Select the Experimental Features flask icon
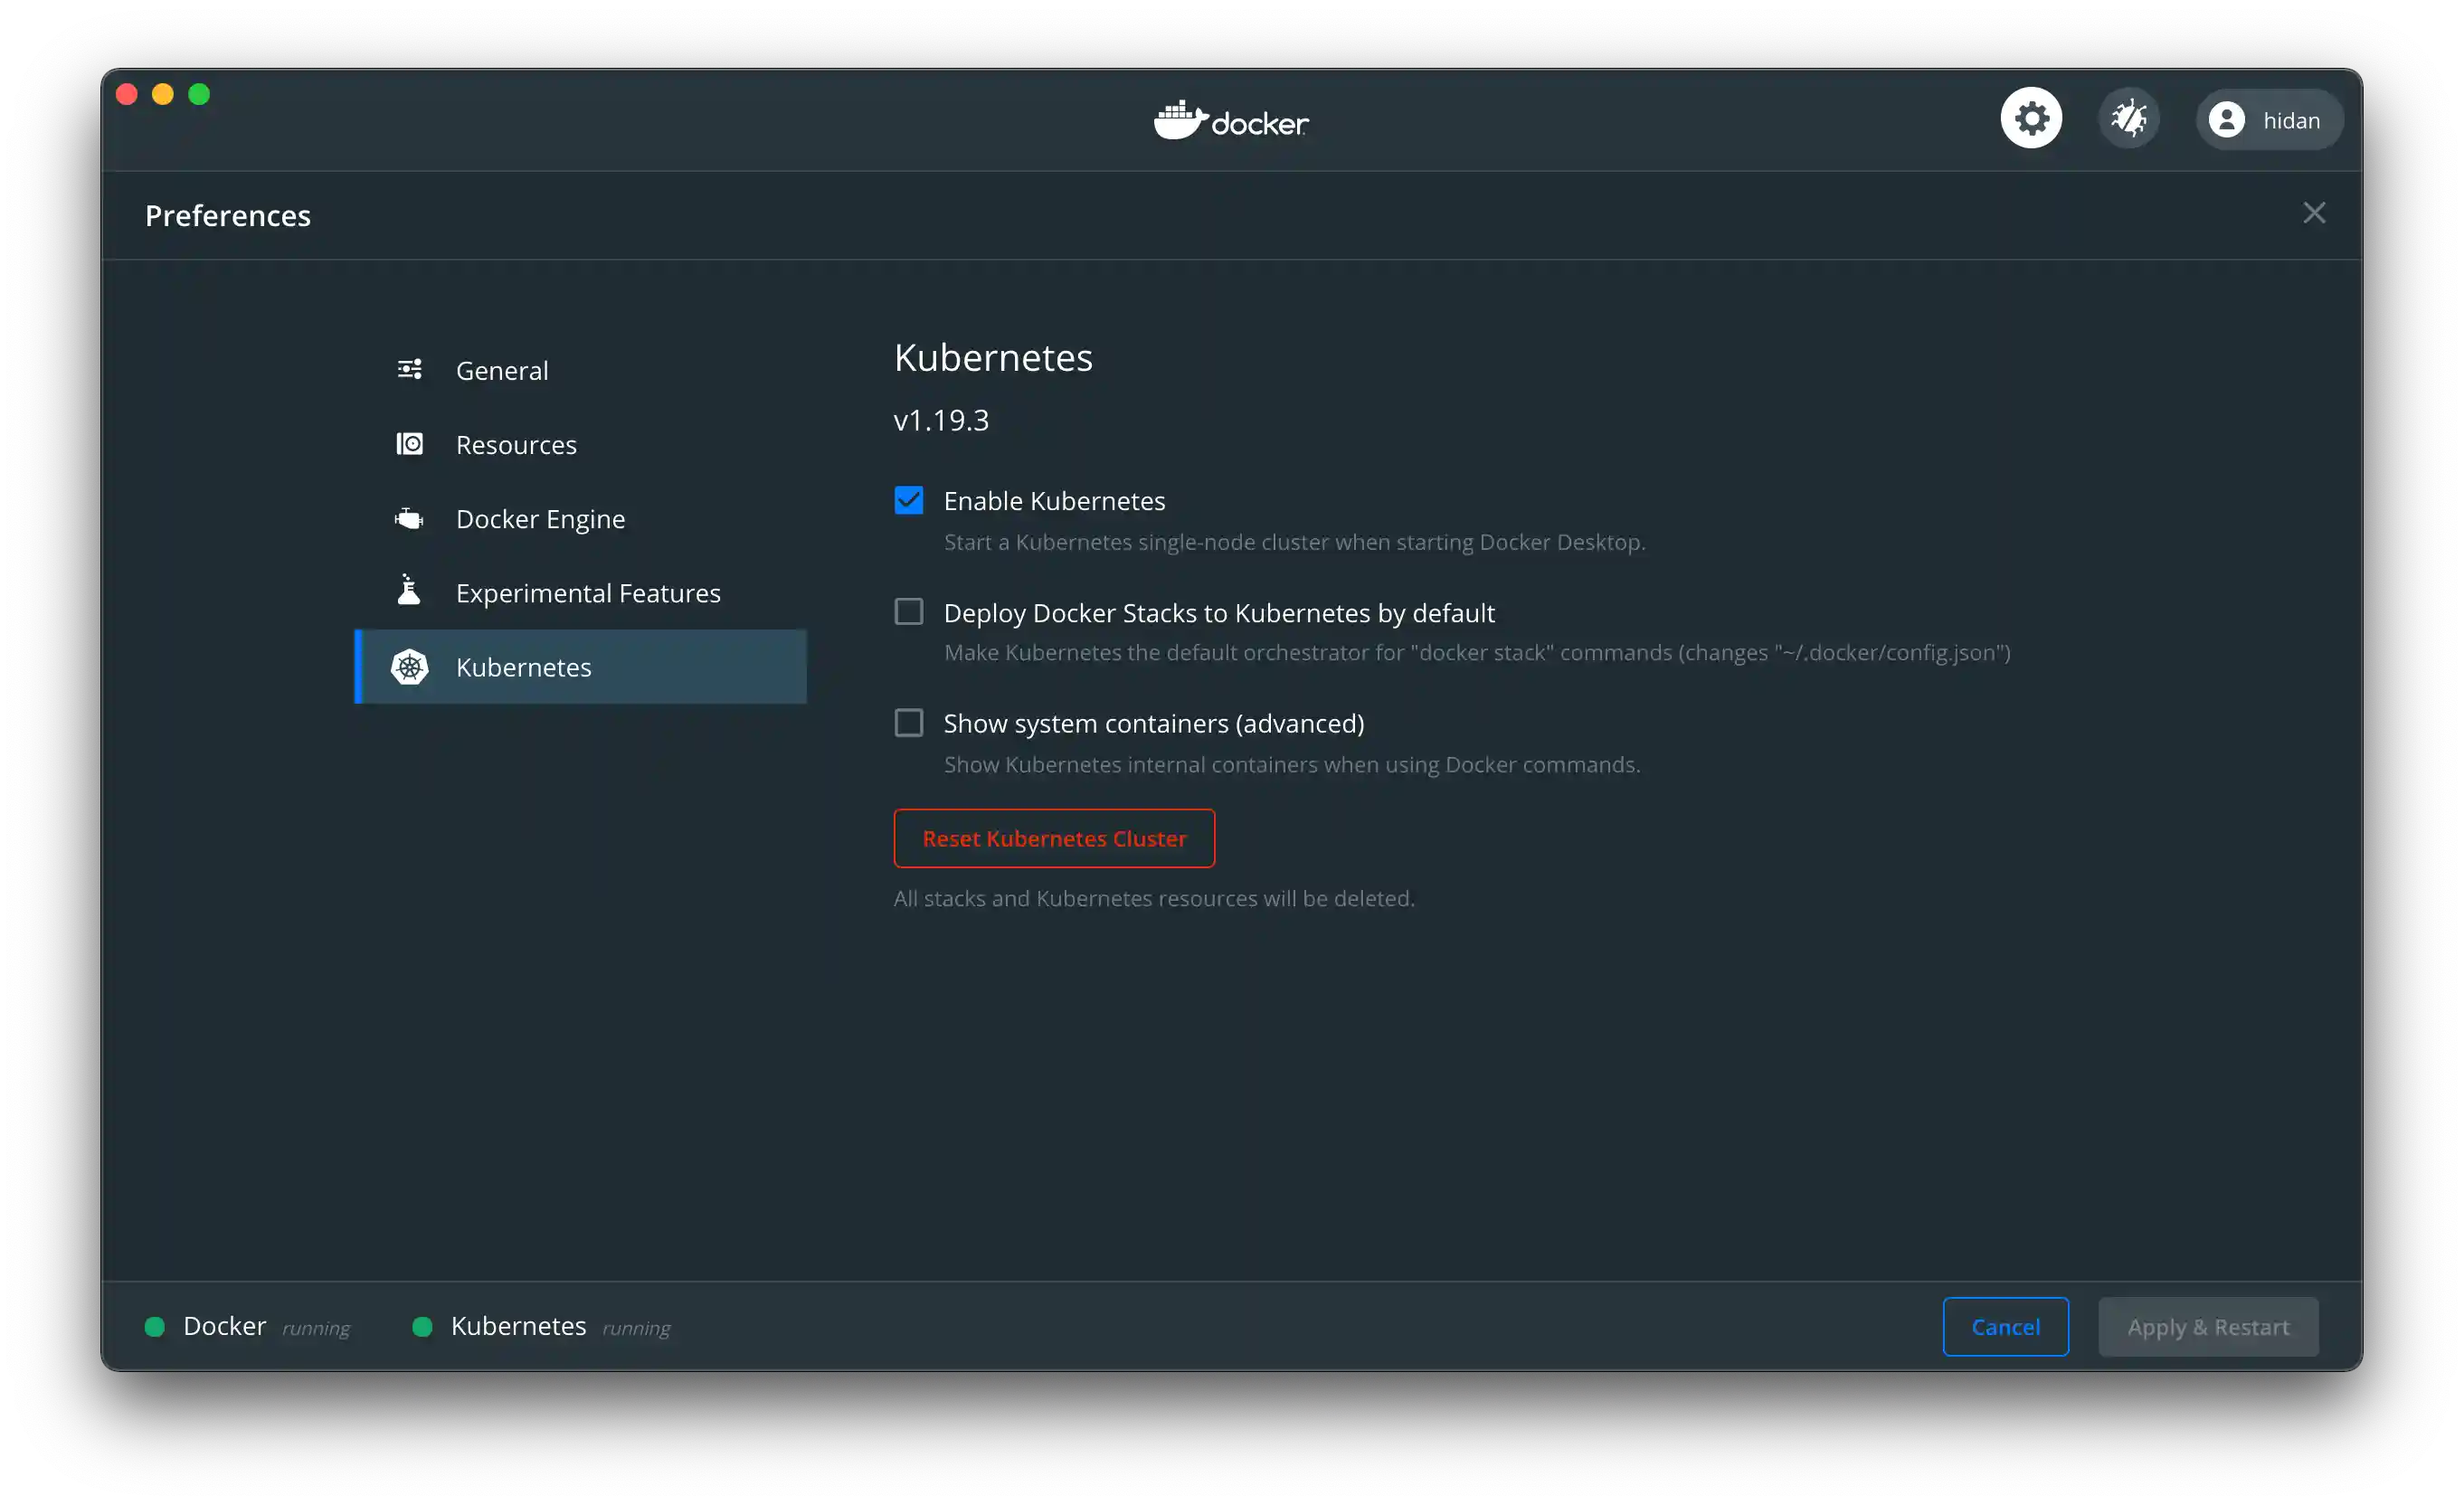Image resolution: width=2464 pixels, height=1505 pixels. click(409, 591)
